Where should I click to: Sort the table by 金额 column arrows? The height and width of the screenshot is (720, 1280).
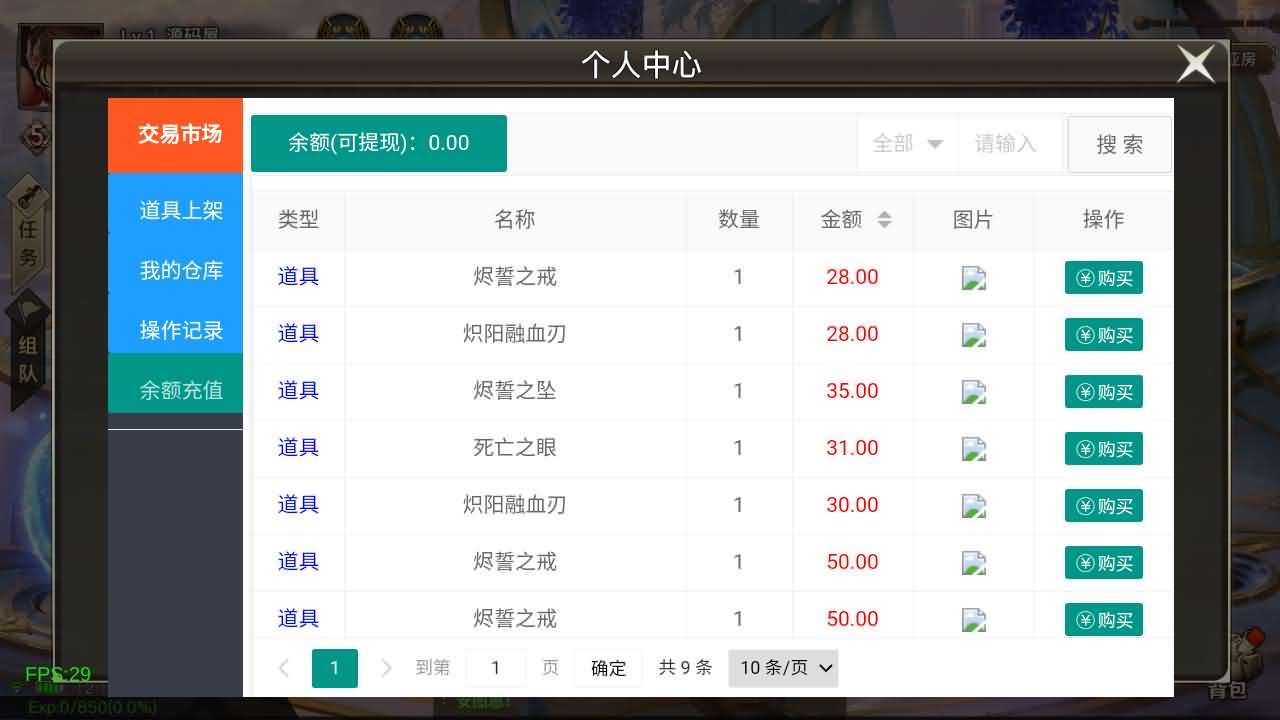tap(884, 220)
